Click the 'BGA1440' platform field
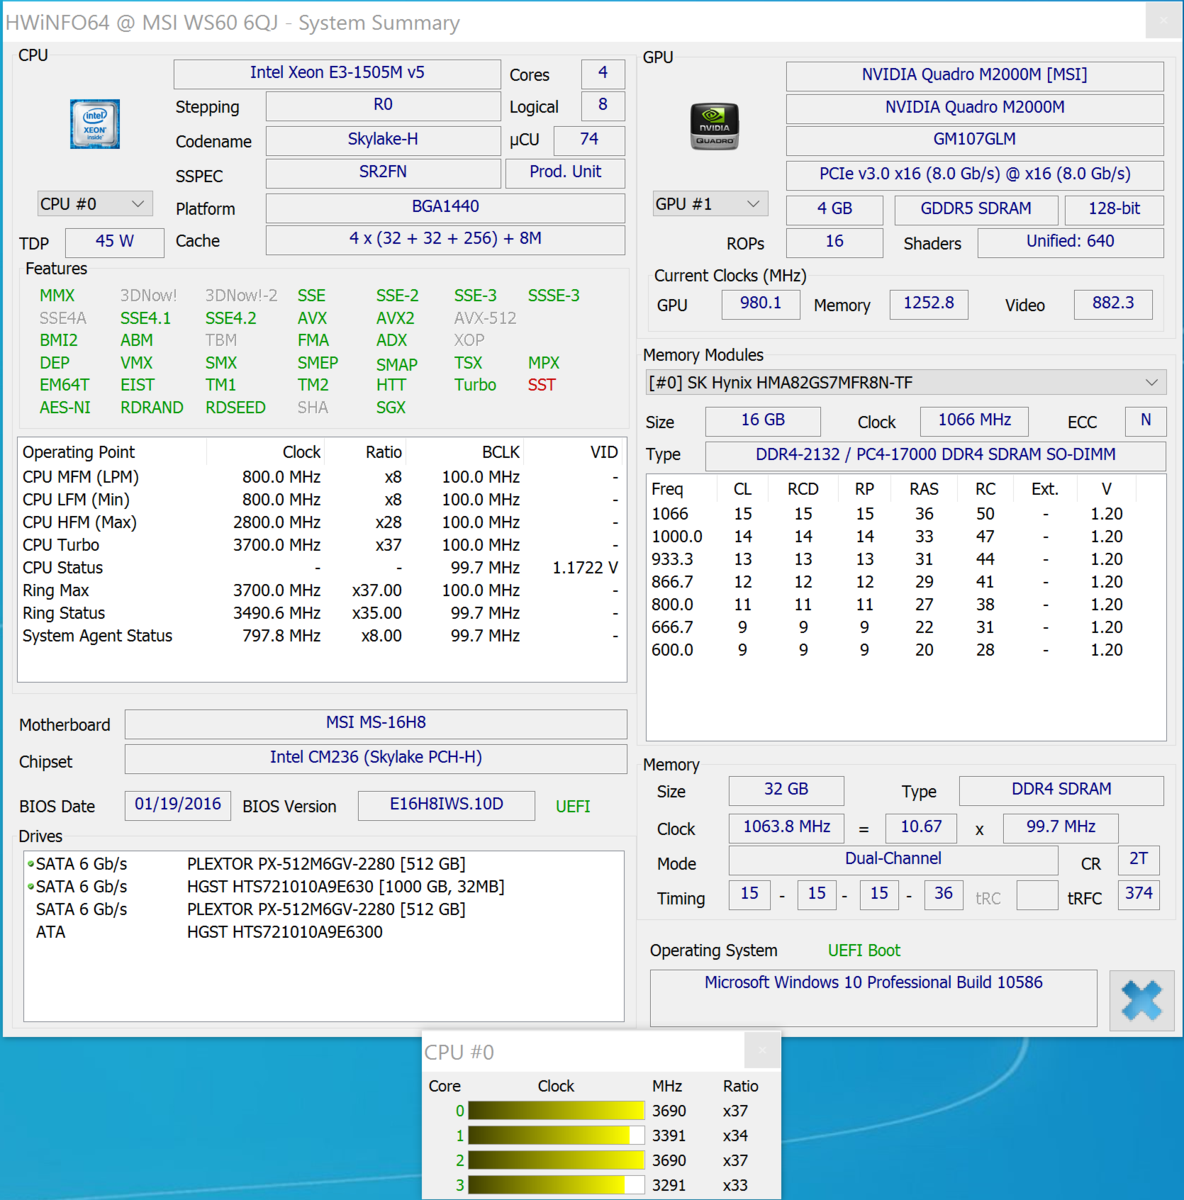 [x=445, y=207]
